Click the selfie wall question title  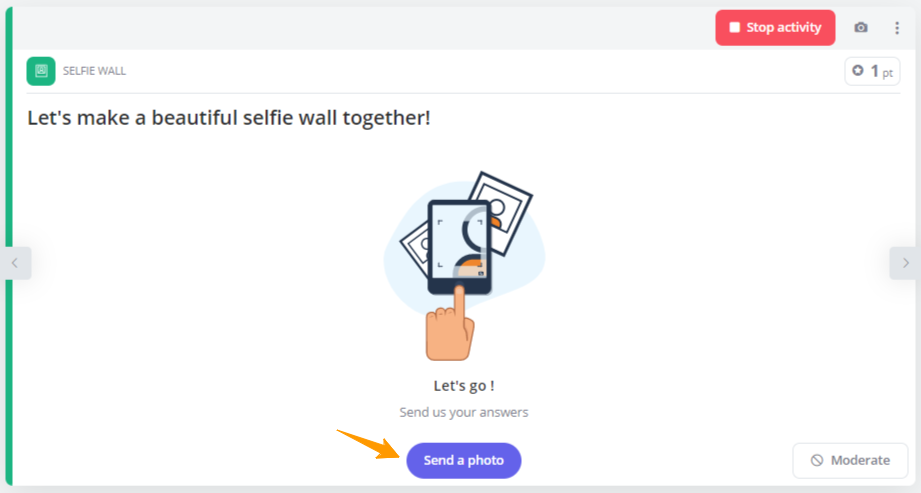click(x=228, y=118)
